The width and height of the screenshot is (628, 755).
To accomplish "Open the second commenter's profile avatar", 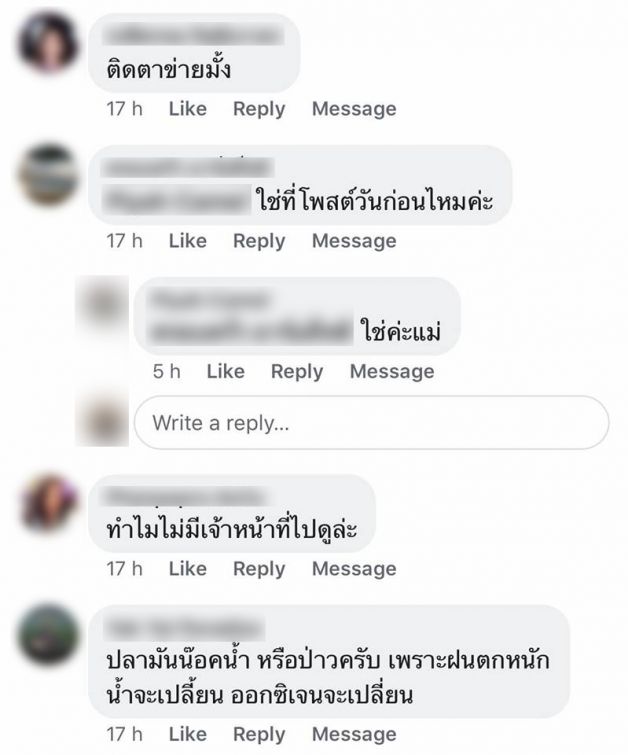I will (48, 175).
